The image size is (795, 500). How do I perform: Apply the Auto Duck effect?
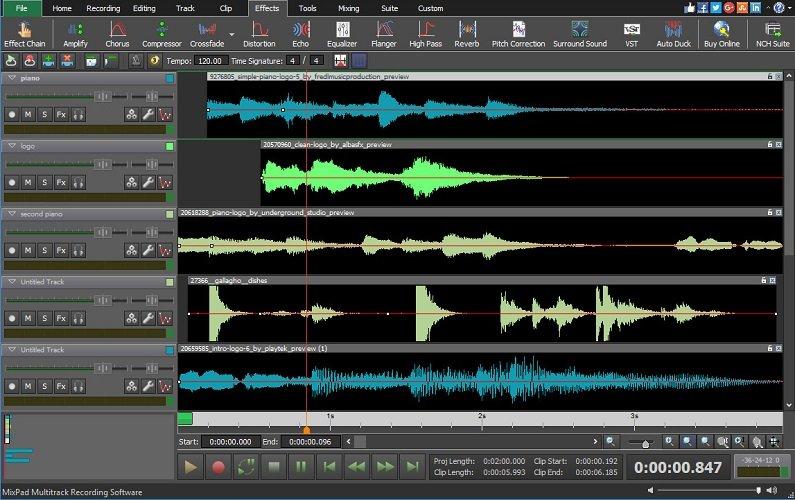click(673, 34)
